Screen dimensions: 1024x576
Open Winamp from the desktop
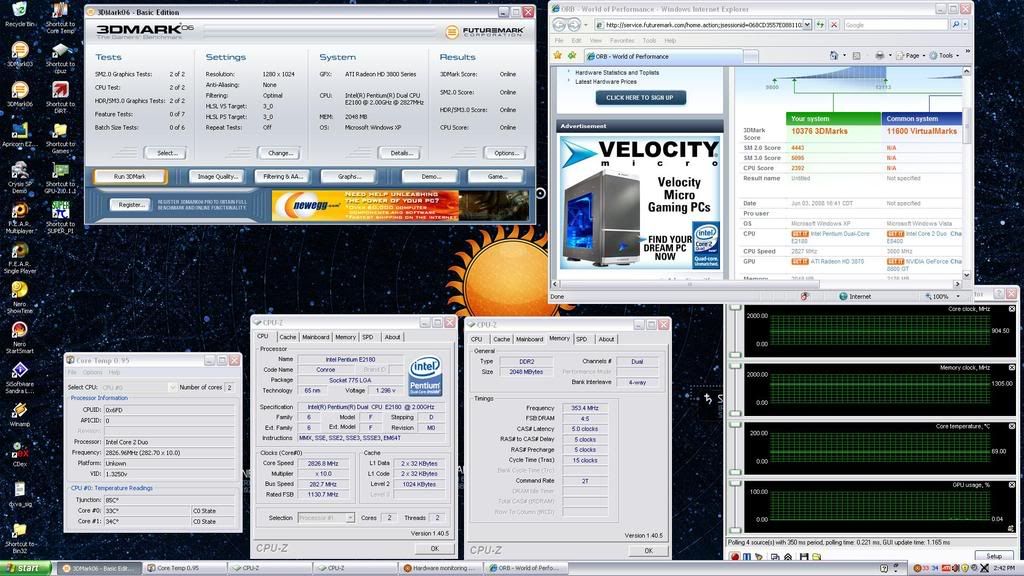[x=20, y=414]
